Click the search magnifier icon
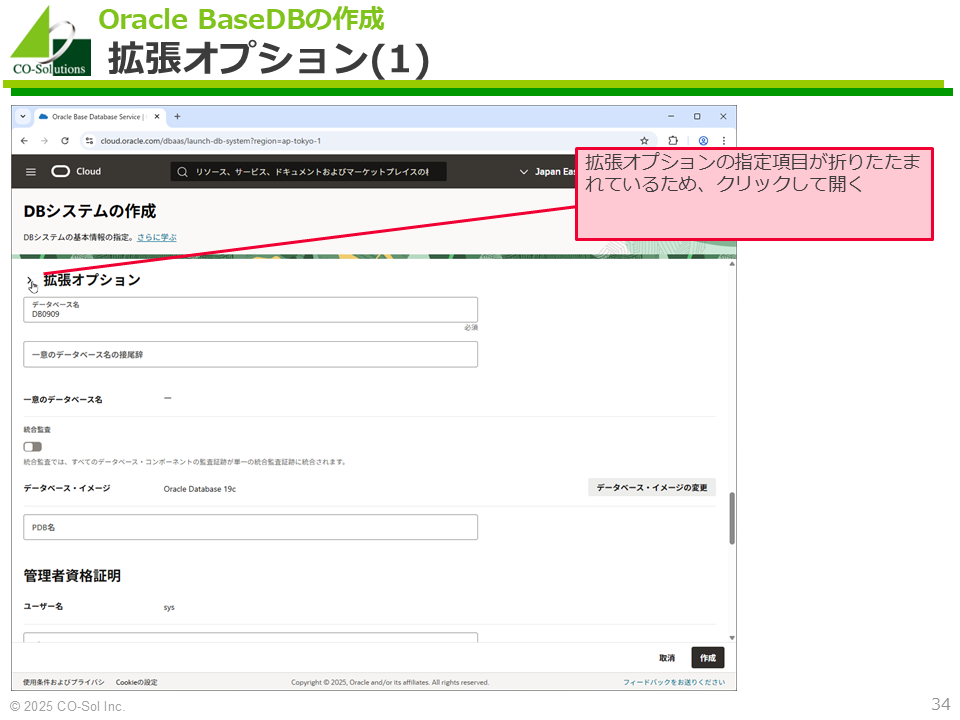Screen dimensions: 960x720 [x=182, y=172]
